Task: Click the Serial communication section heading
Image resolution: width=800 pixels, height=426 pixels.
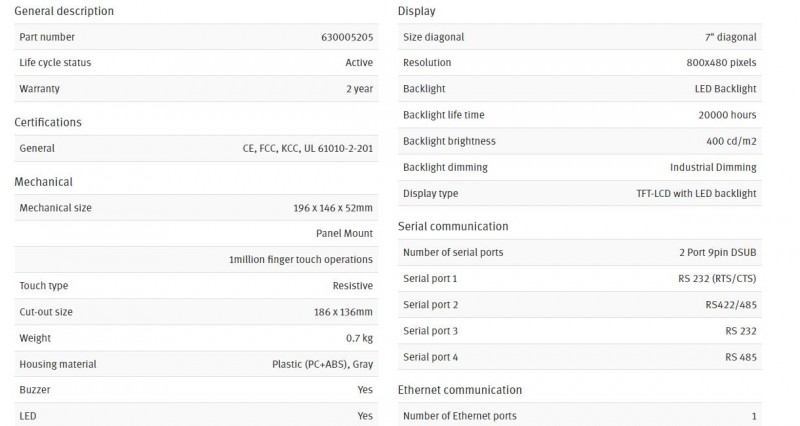Action: click(x=453, y=227)
